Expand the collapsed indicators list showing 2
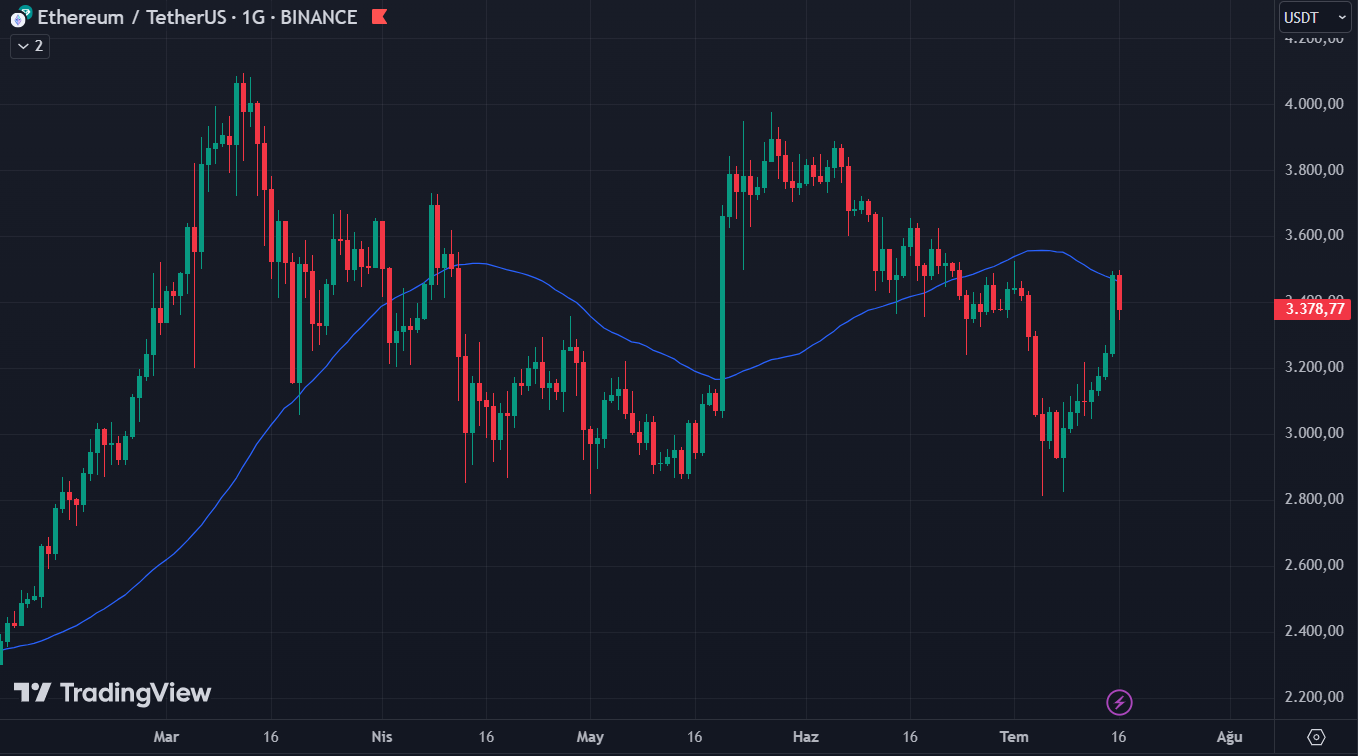 tap(30, 46)
